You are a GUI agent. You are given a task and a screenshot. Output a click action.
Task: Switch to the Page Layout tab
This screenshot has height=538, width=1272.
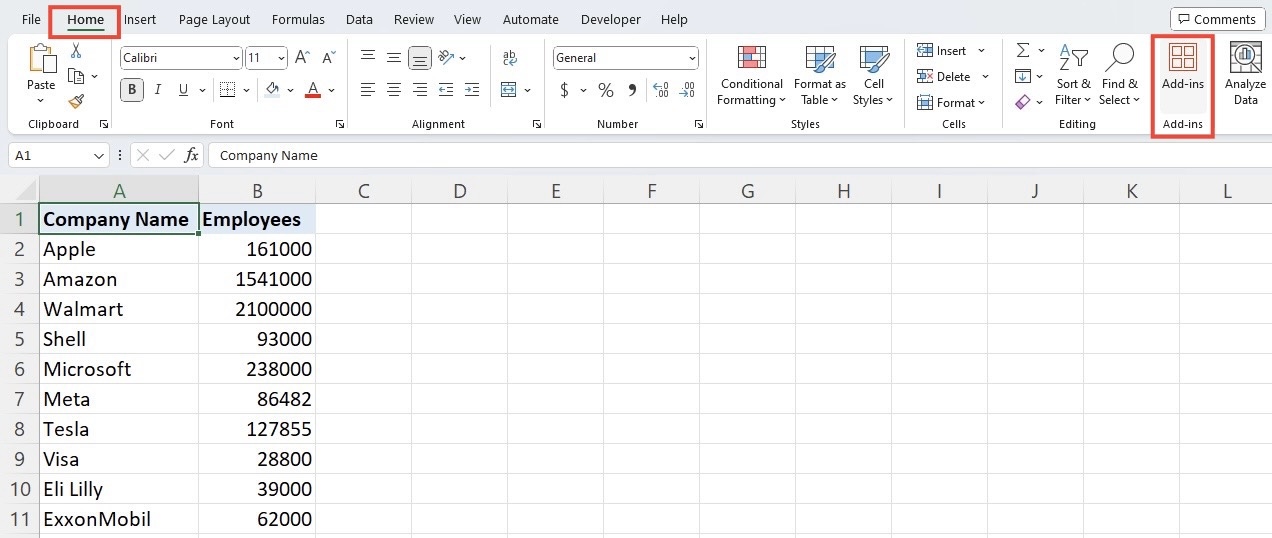[214, 19]
